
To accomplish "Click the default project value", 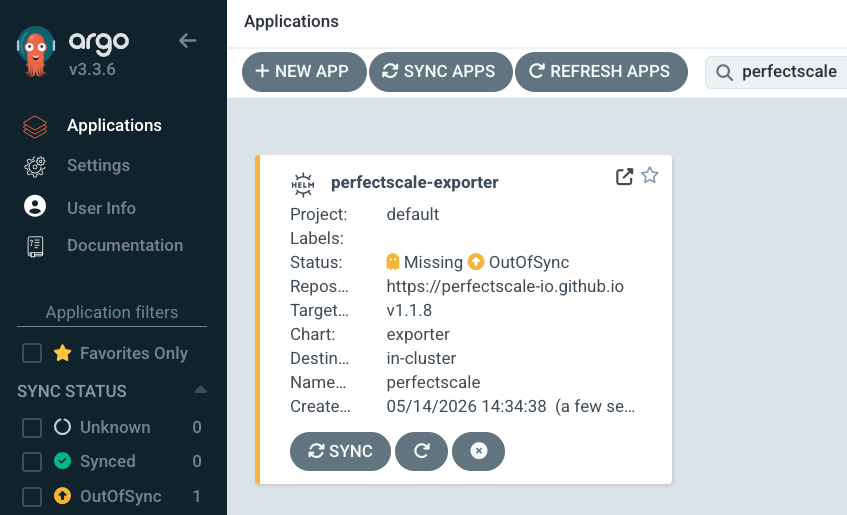I will click(x=412, y=215).
